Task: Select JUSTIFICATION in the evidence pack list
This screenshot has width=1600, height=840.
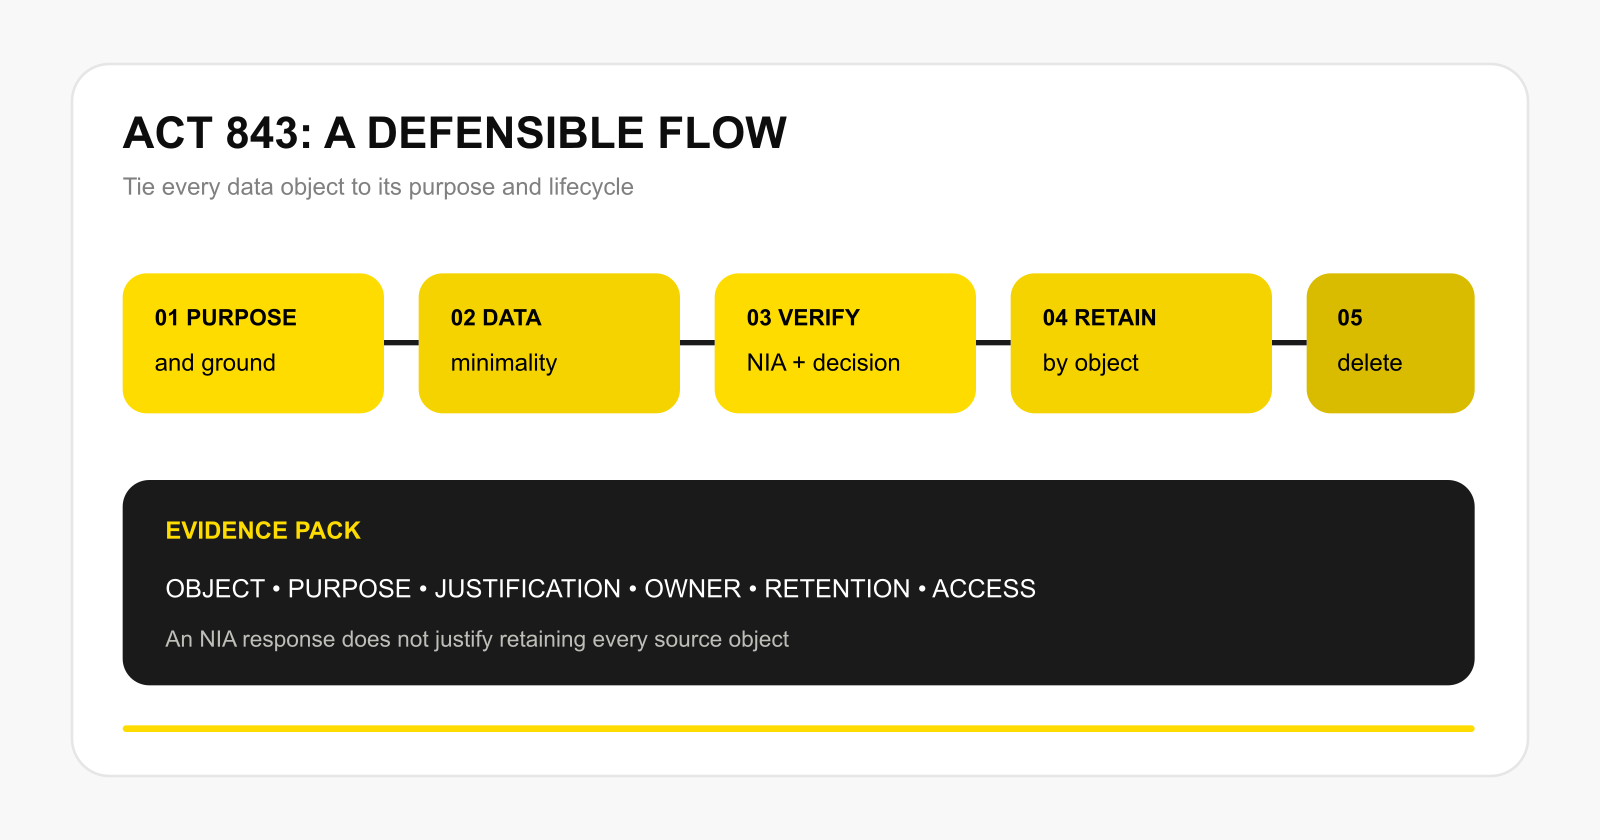Action: [x=527, y=588]
